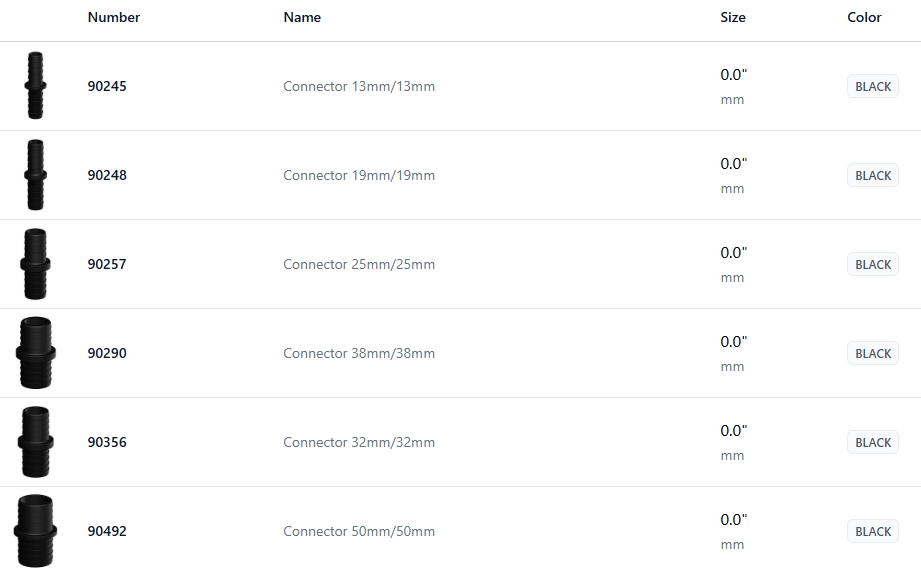Click the 90245 connector product image
Screen dimensions: 921x574
[x=35, y=86]
